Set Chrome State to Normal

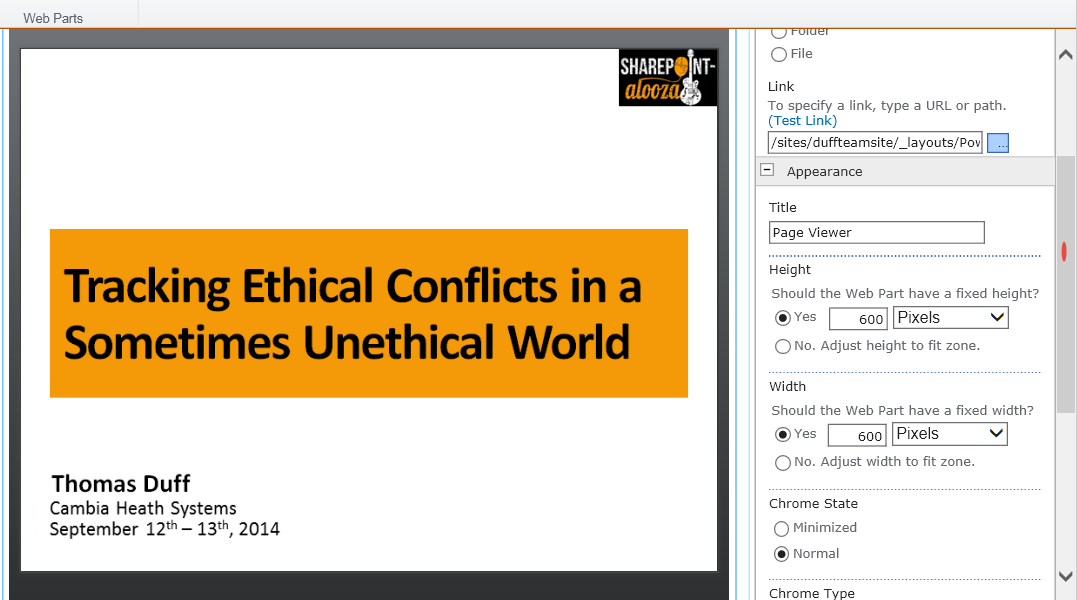pyautogui.click(x=782, y=554)
